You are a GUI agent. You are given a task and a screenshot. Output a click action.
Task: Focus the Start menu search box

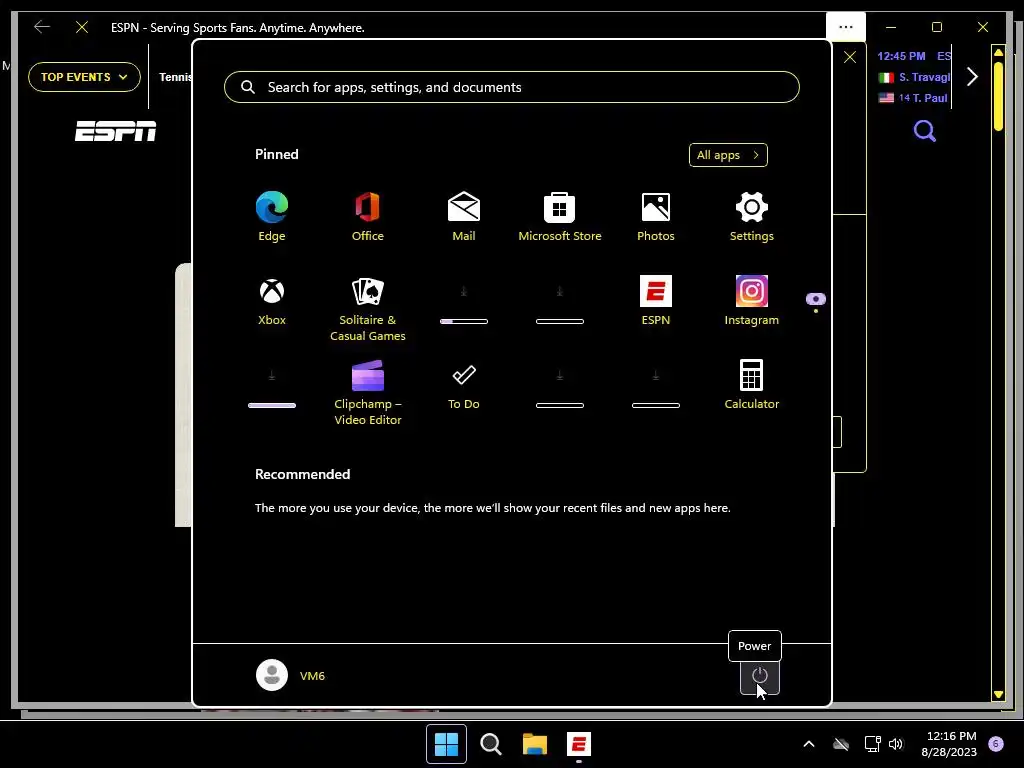coord(511,87)
